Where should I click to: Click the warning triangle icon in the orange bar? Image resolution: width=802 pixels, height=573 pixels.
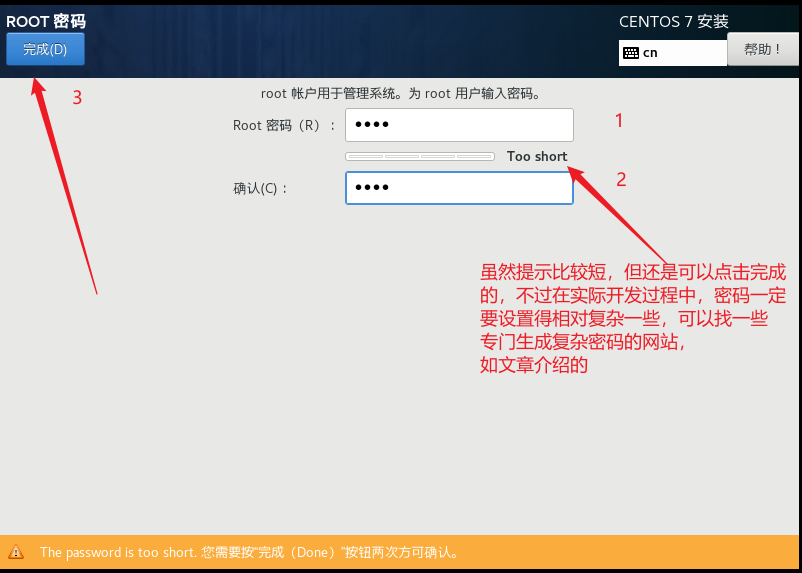point(16,552)
